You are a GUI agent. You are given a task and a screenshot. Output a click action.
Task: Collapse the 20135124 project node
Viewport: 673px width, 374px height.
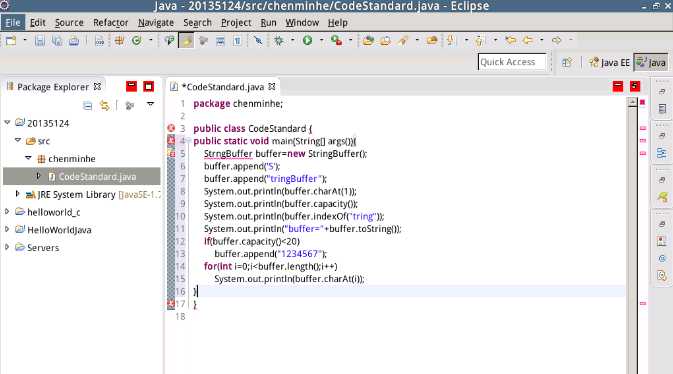click(7, 123)
